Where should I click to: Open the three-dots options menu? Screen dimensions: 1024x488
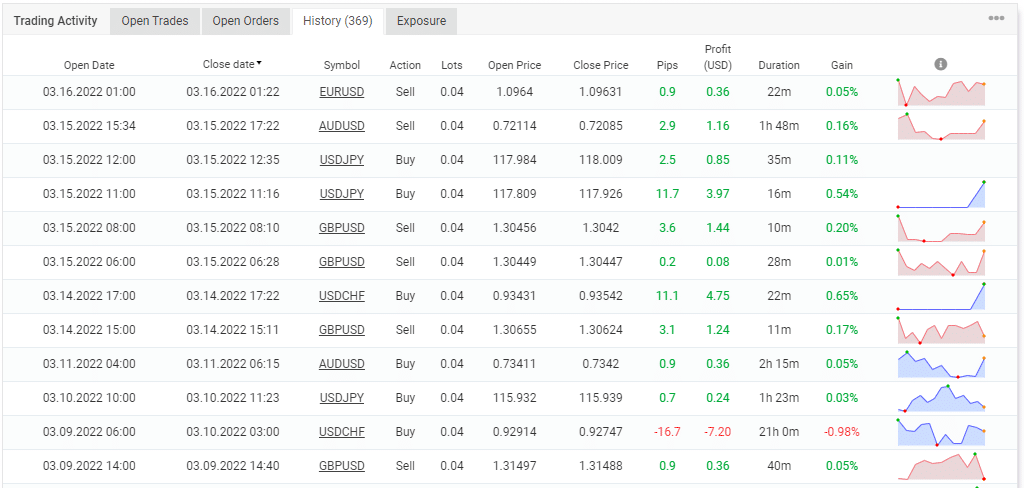tap(996, 19)
